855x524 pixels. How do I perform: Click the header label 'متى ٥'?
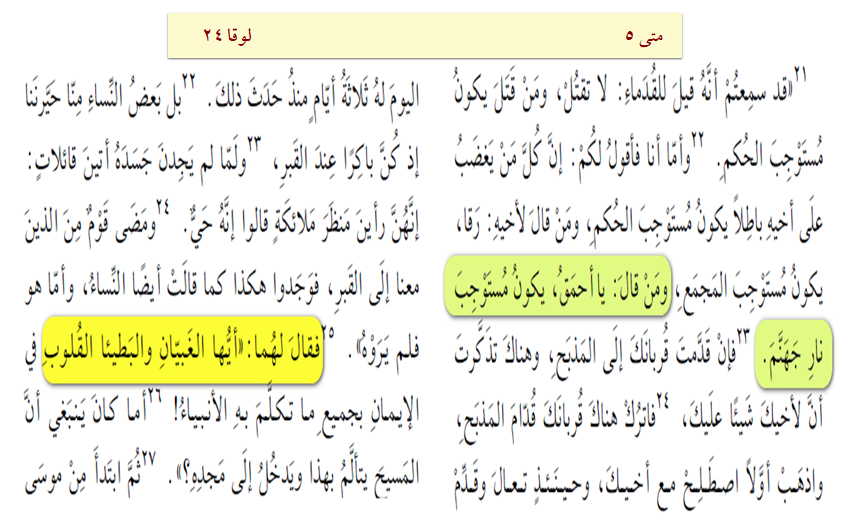(644, 36)
